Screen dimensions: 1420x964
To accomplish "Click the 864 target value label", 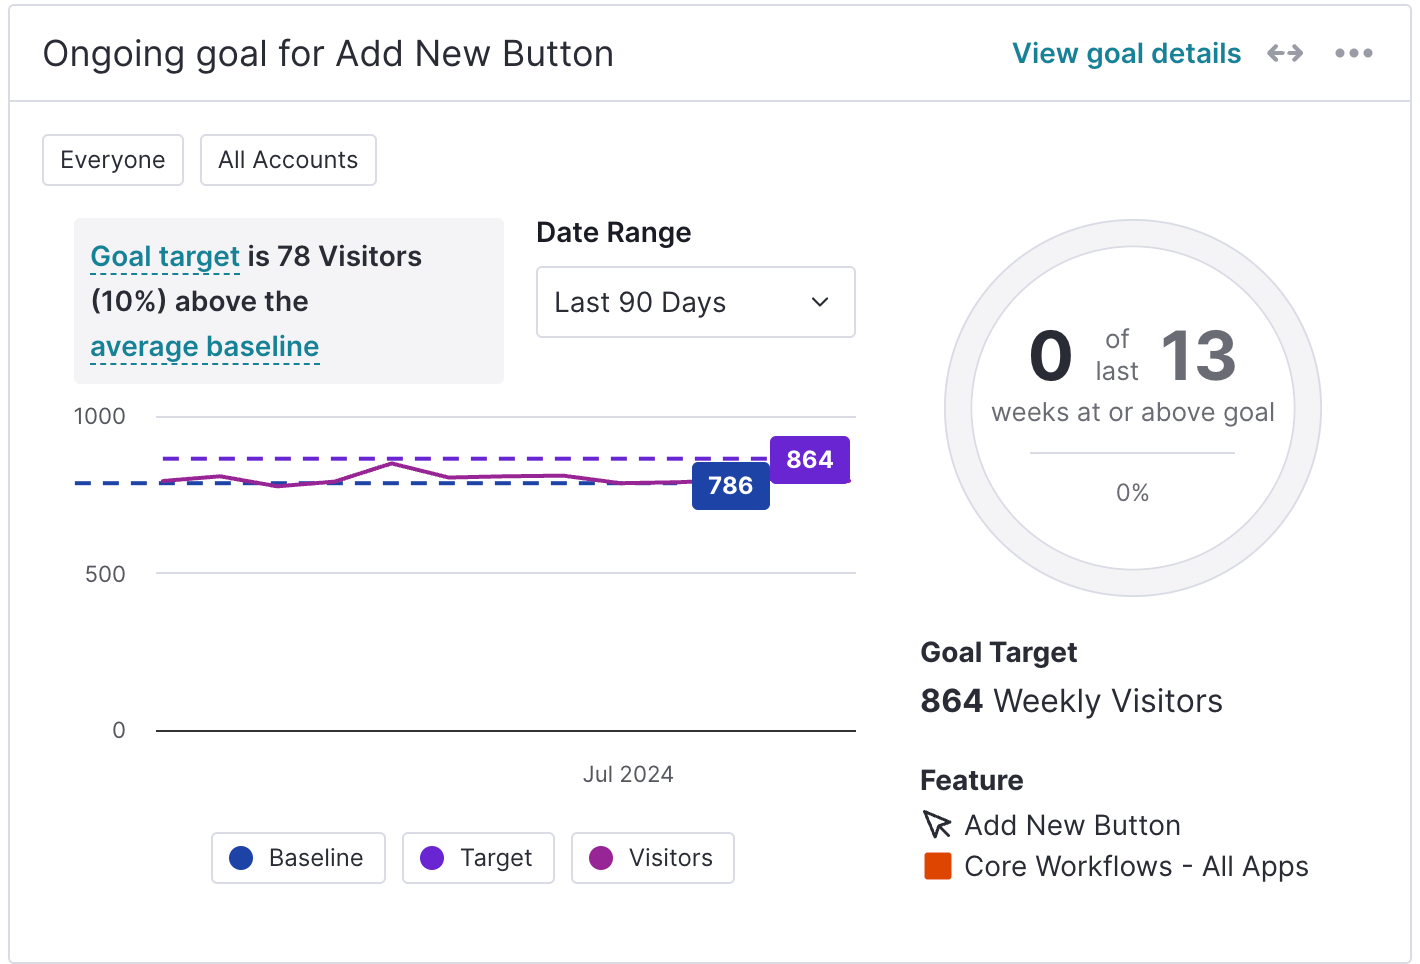I will [810, 460].
